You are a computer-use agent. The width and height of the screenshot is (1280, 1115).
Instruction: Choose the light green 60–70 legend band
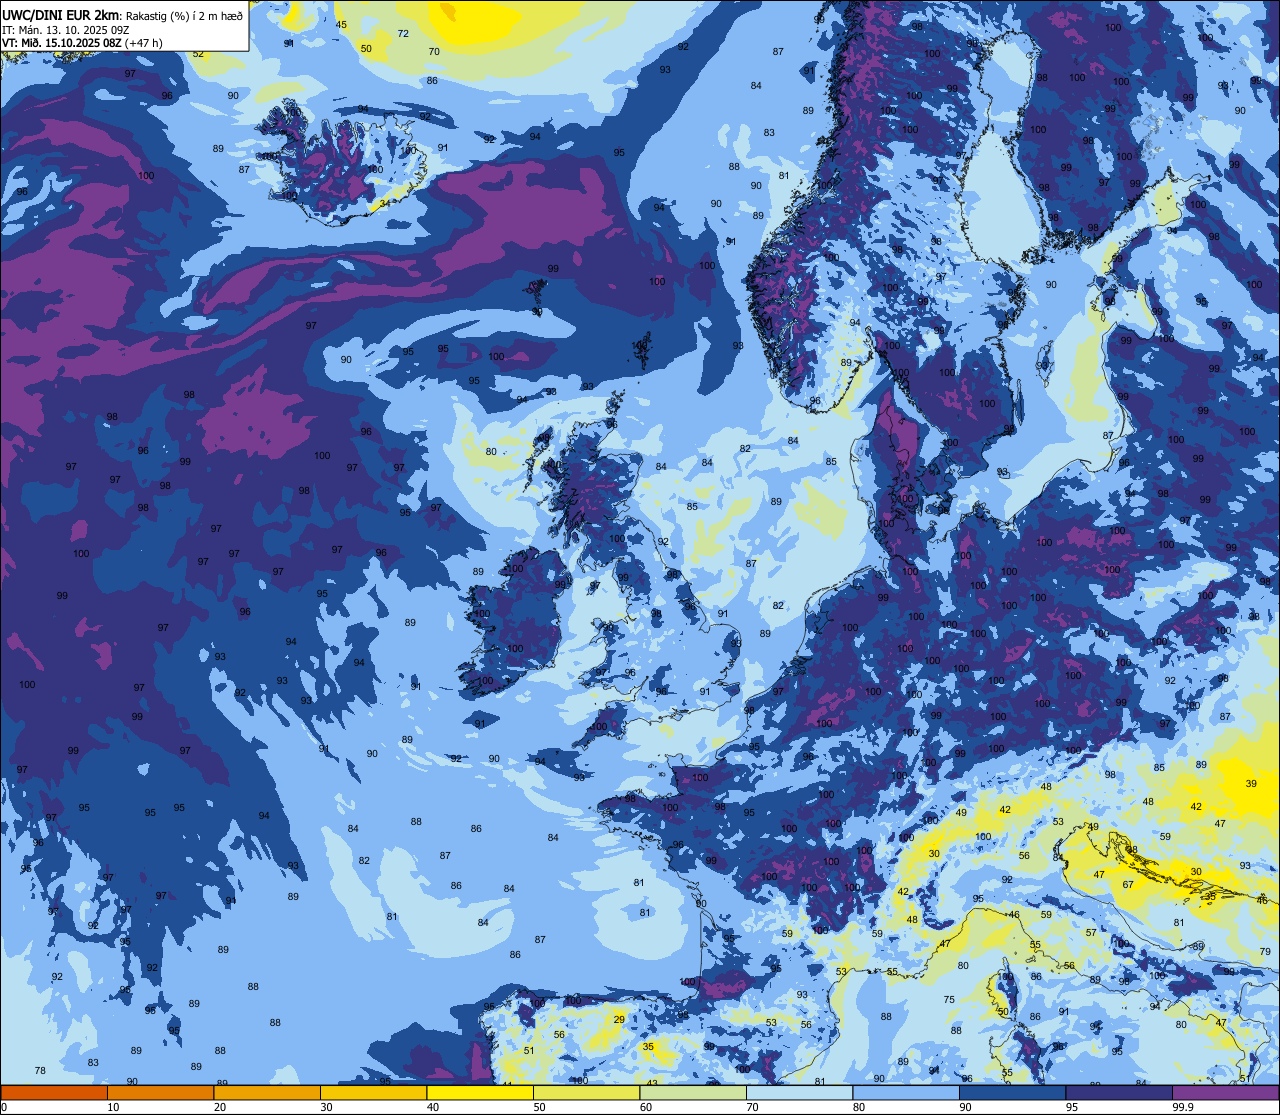[x=693, y=1093]
